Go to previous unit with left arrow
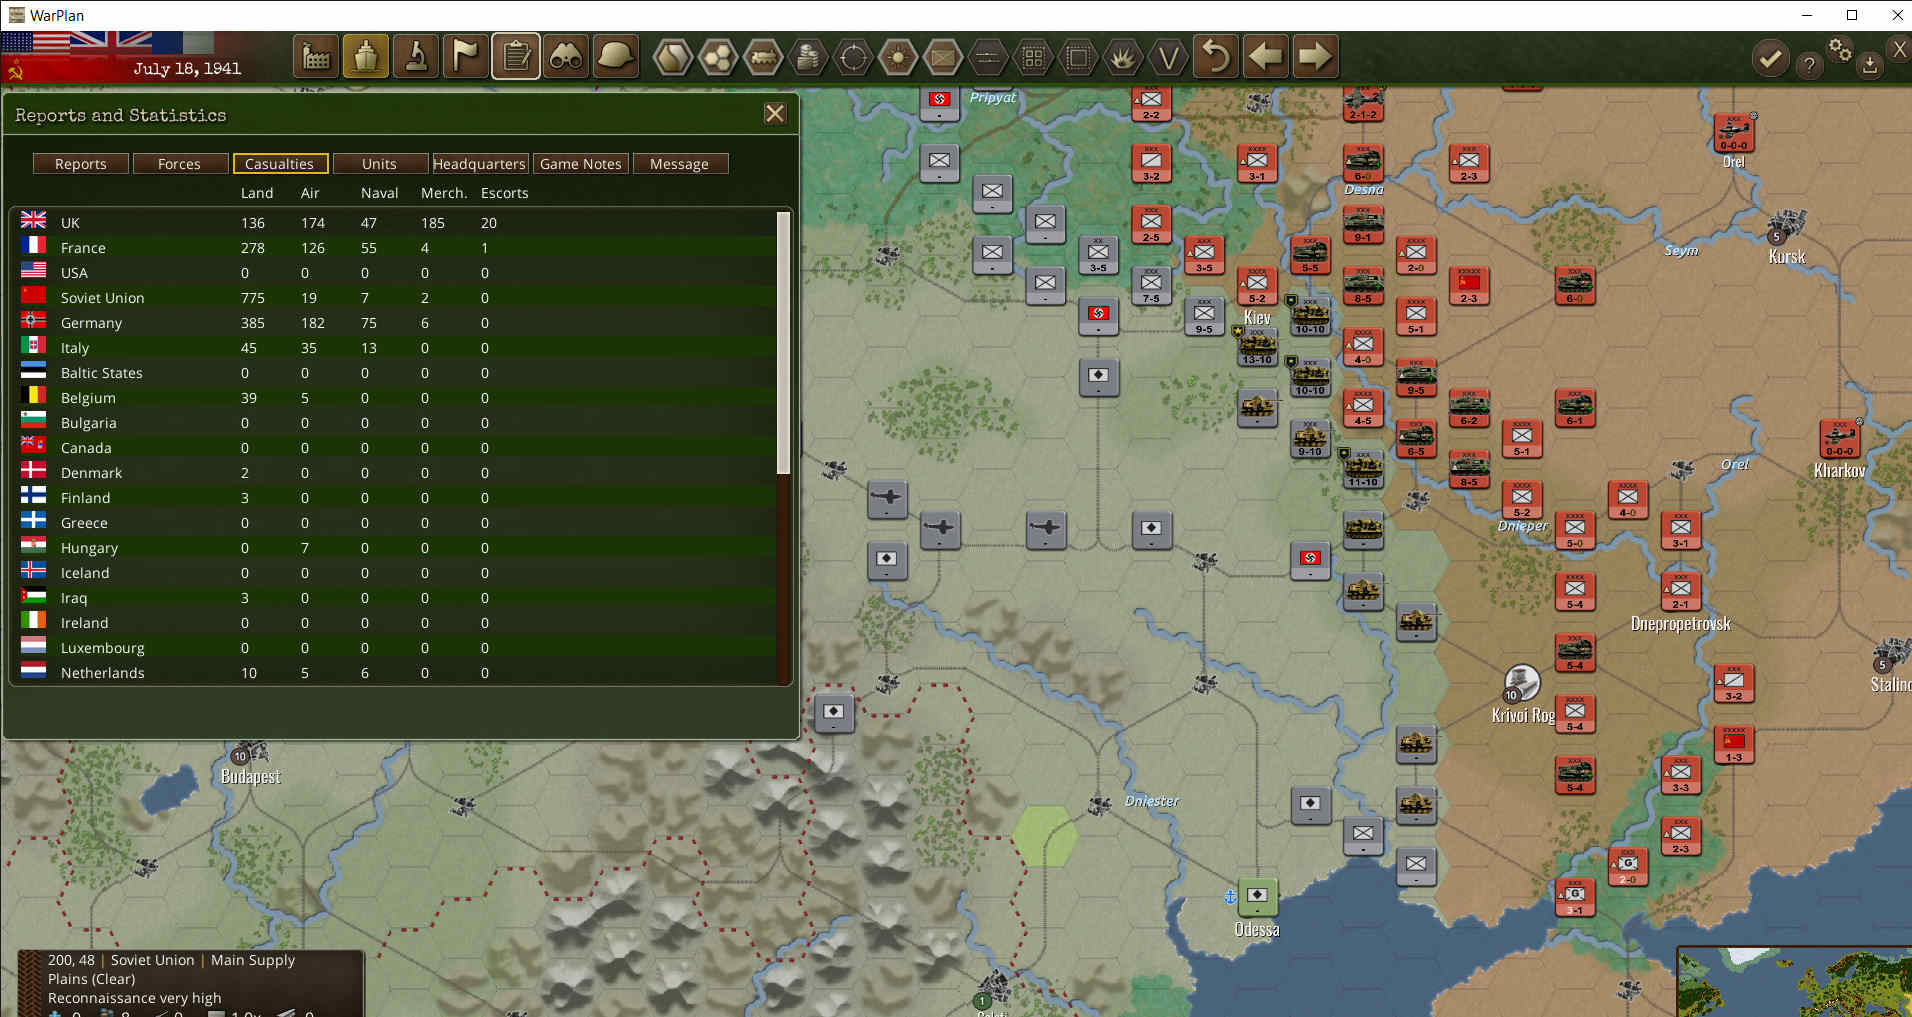This screenshot has height=1017, width=1912. pyautogui.click(x=1265, y=57)
